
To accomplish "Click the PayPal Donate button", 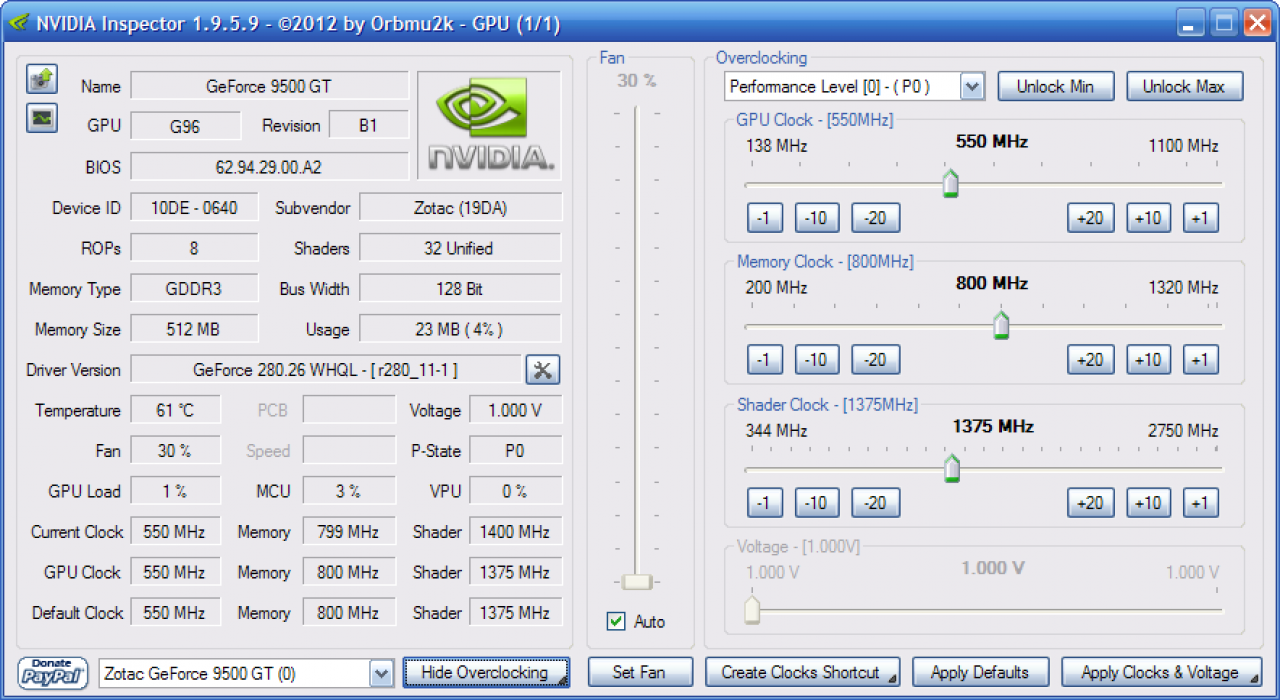I will coord(52,672).
